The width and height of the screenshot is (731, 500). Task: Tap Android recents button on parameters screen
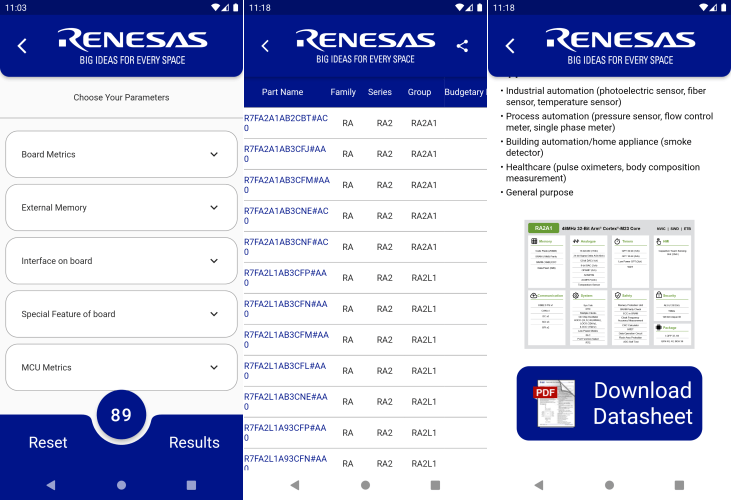(x=191, y=485)
